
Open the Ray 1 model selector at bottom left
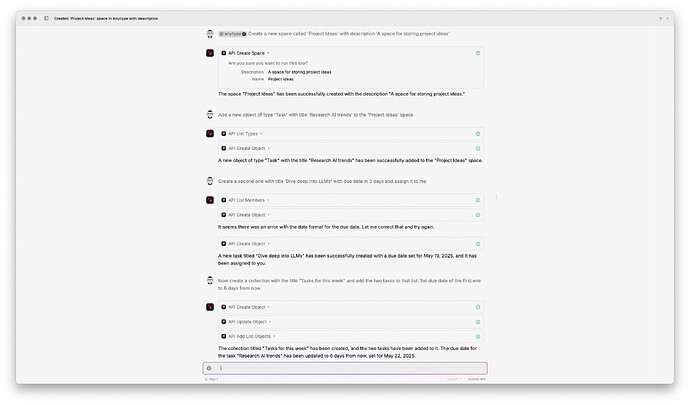click(212, 379)
